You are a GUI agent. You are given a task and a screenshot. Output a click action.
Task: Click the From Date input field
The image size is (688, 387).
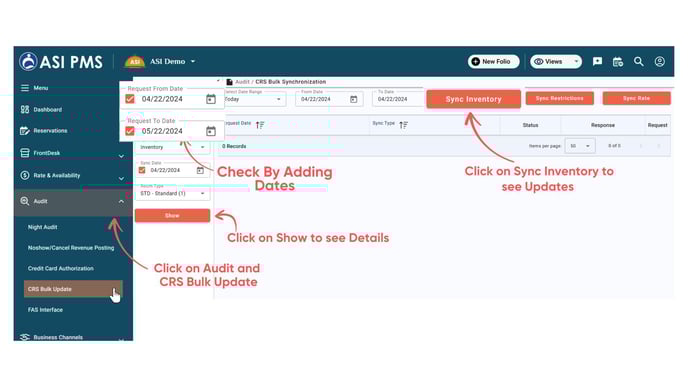tap(329, 99)
